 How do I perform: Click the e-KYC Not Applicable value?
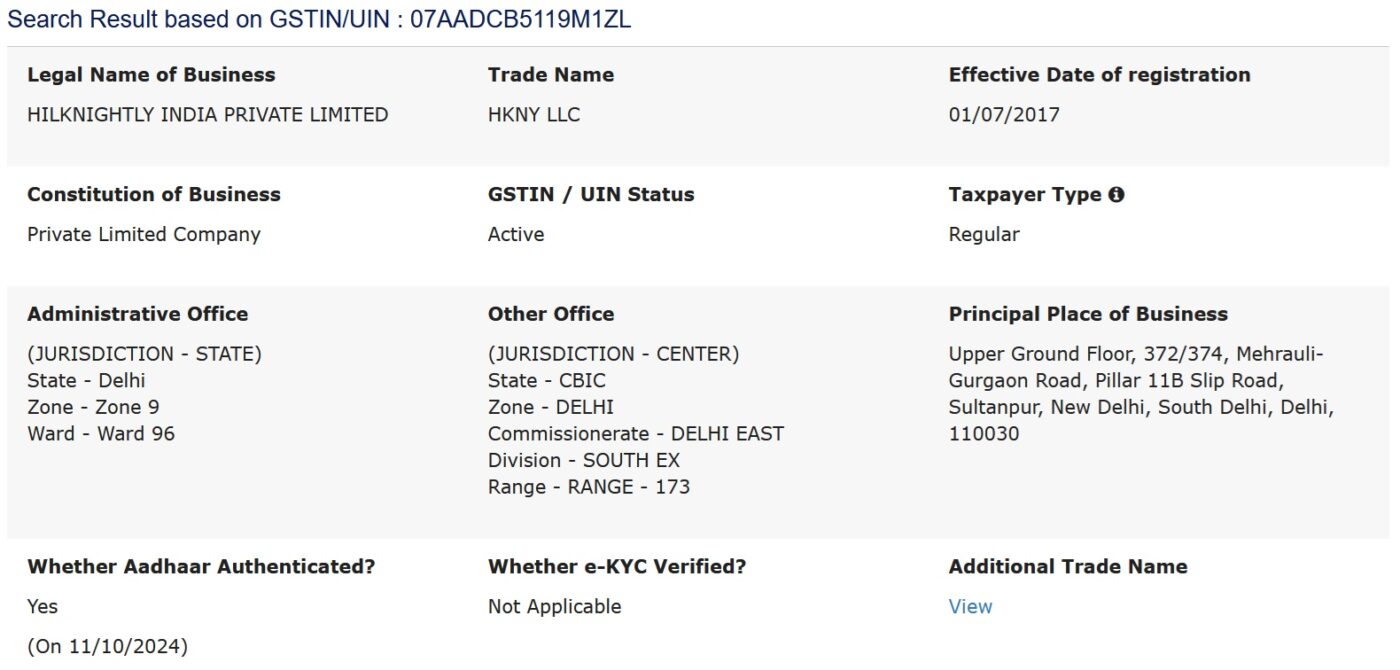coord(554,607)
